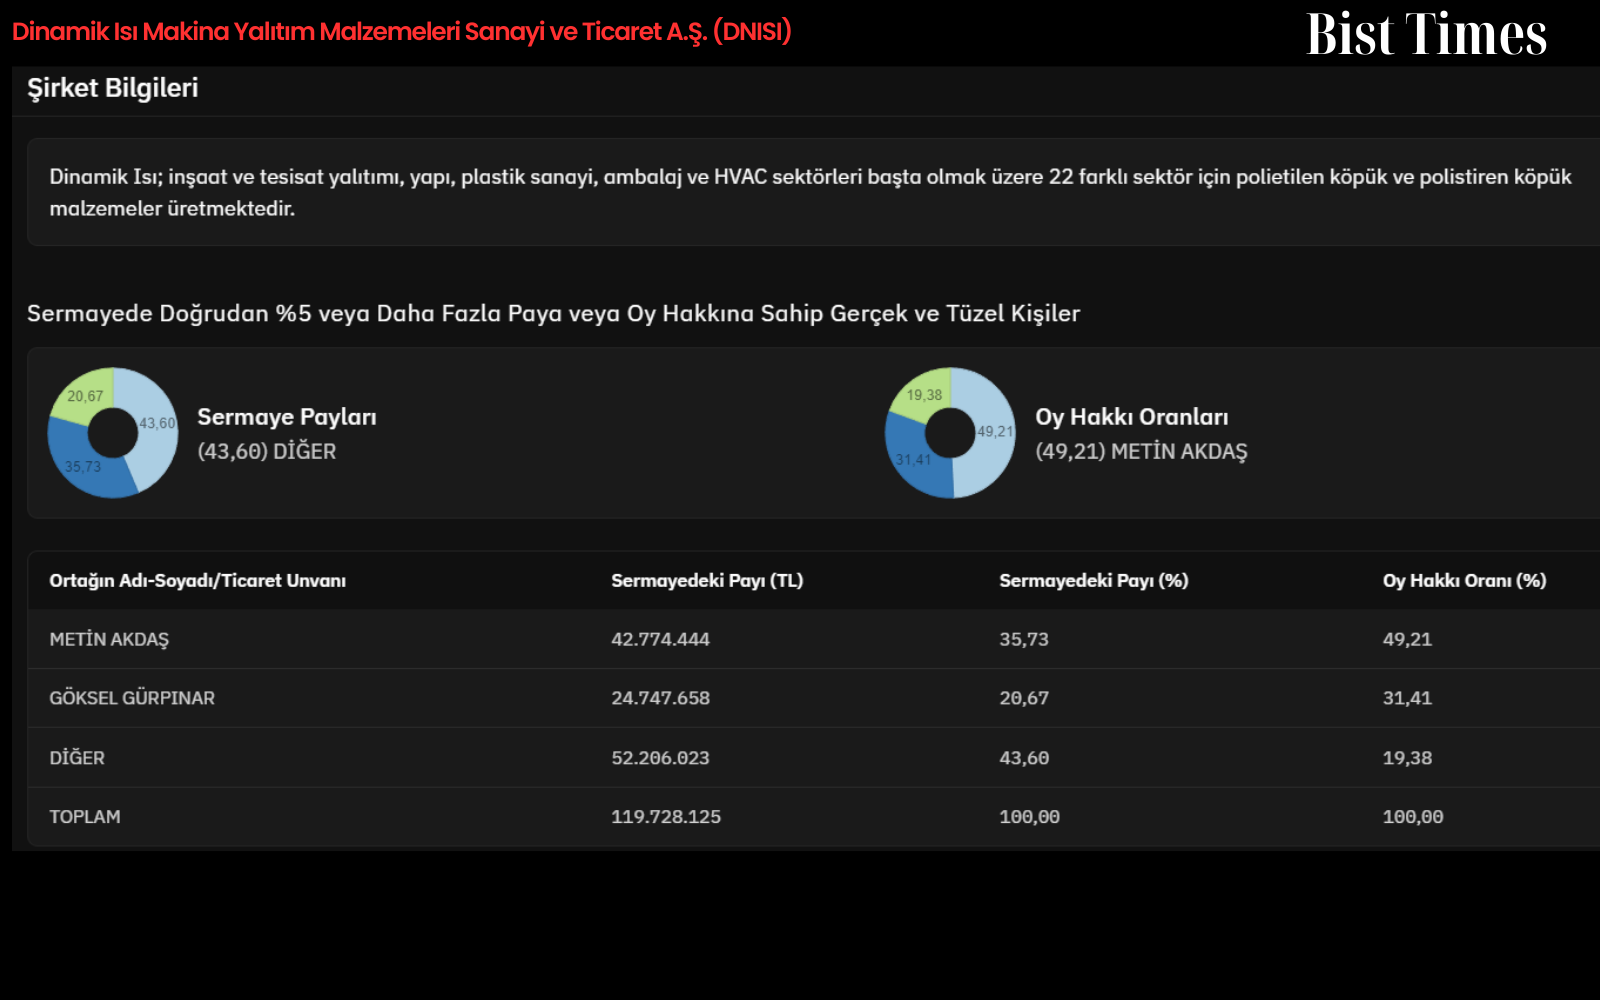Select the 31,41 dark blue slice of the Oy Hakkı chart
Viewport: 1600px width, 1000px height.
coord(913,460)
